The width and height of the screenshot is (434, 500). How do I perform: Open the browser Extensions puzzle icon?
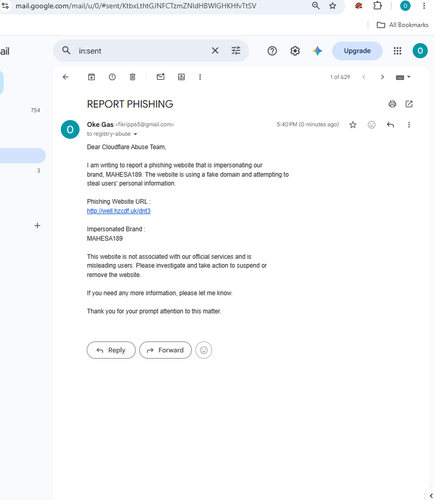(x=377, y=6)
